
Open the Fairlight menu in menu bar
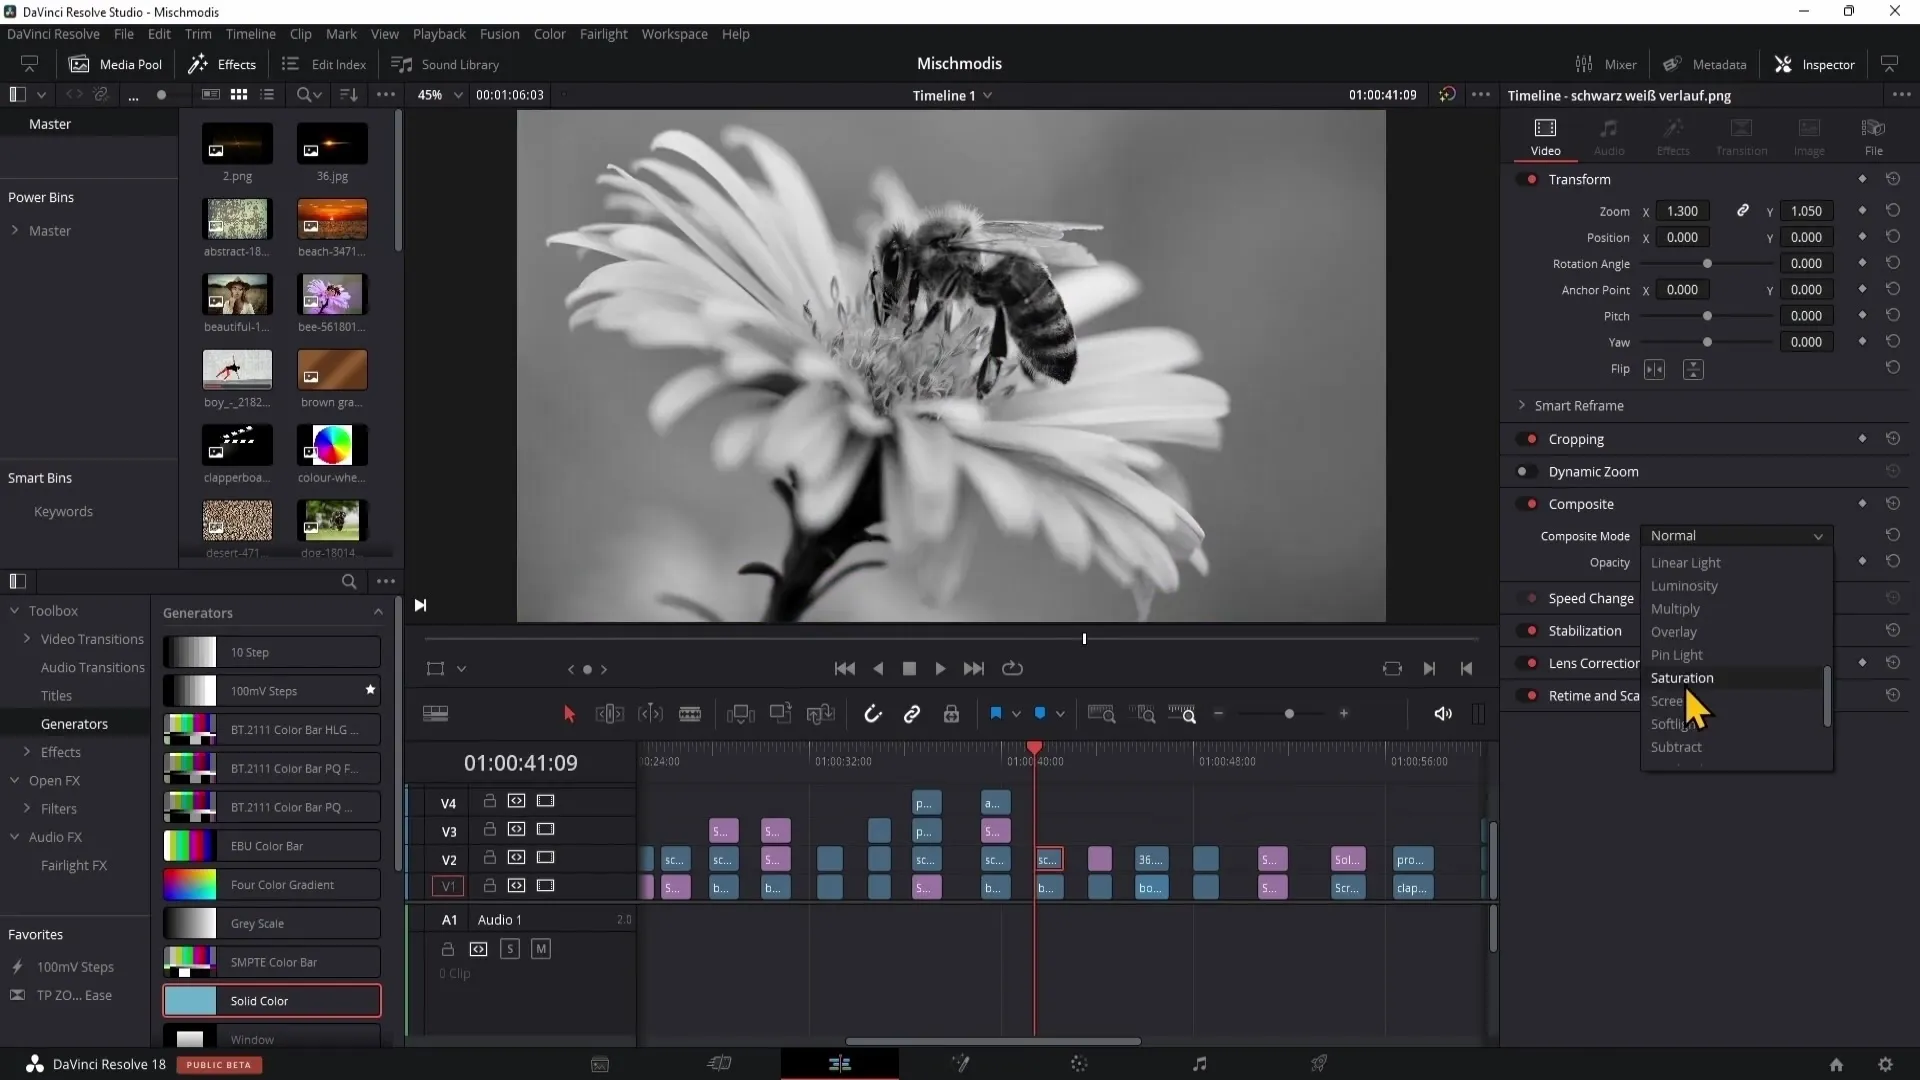pos(604,34)
